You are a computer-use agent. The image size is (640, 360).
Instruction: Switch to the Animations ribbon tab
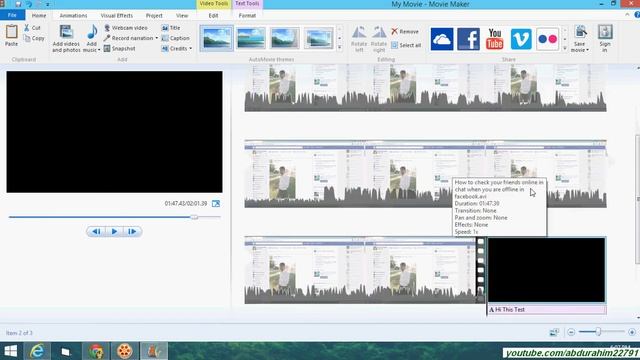click(x=73, y=16)
